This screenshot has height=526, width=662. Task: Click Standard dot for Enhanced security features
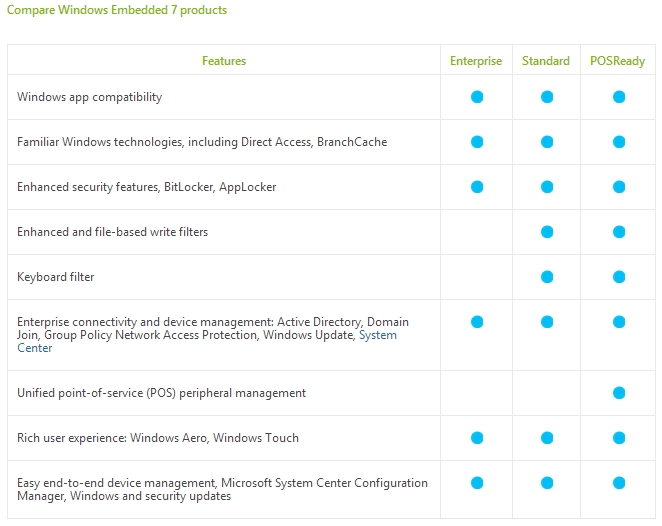pos(547,187)
